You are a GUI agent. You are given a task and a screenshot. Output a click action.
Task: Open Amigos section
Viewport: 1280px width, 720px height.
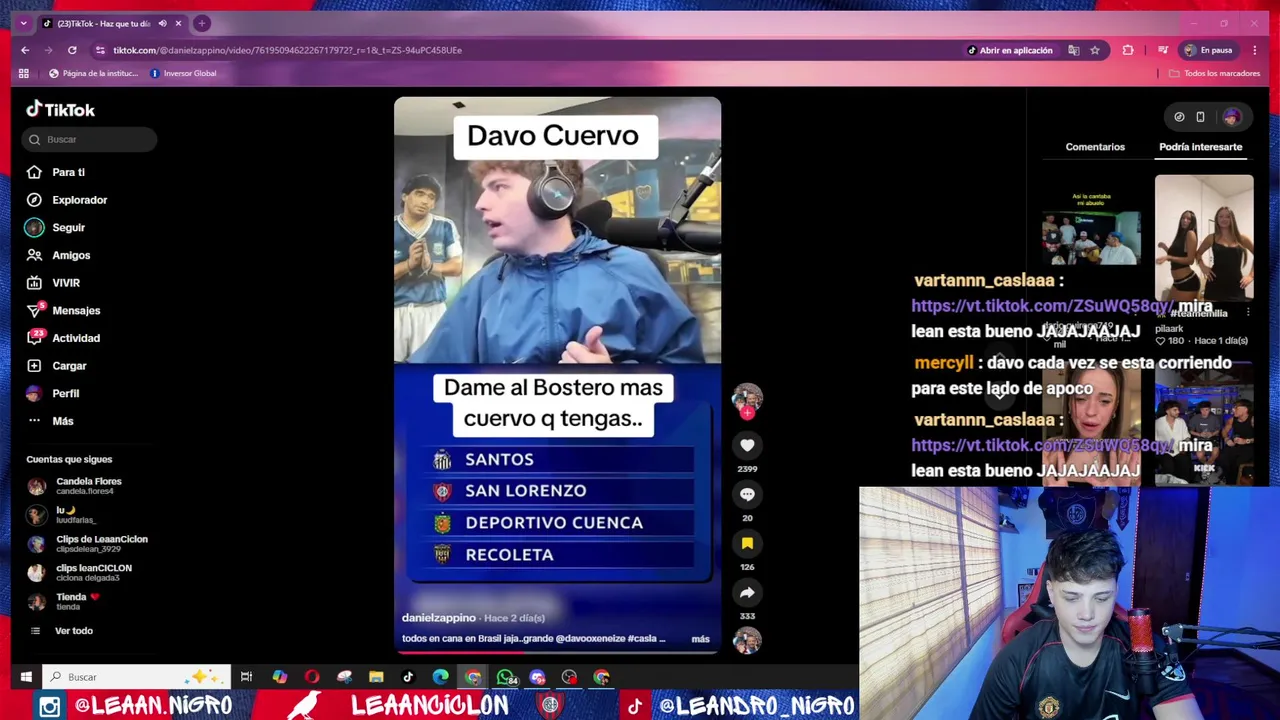[58, 255]
